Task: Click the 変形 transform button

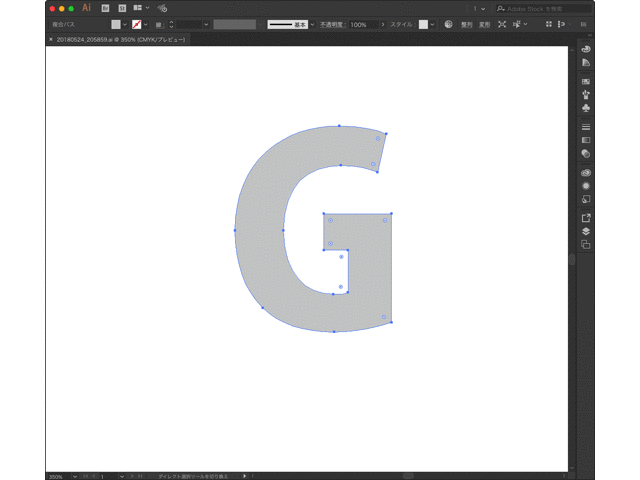Action: (x=484, y=25)
